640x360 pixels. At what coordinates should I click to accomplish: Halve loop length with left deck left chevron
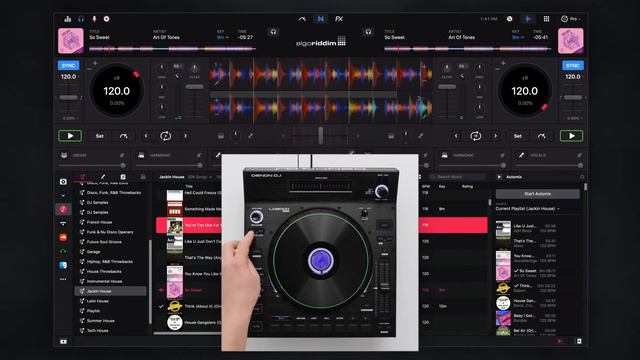146,136
